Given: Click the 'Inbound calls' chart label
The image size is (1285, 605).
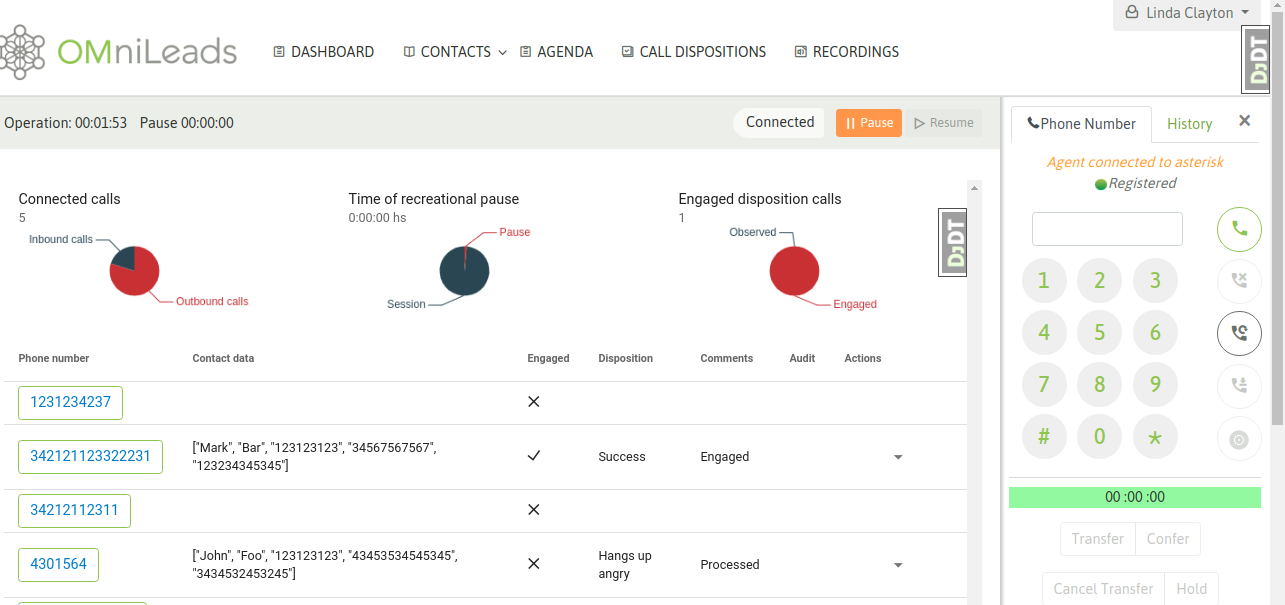Looking at the screenshot, I should pyautogui.click(x=61, y=240).
